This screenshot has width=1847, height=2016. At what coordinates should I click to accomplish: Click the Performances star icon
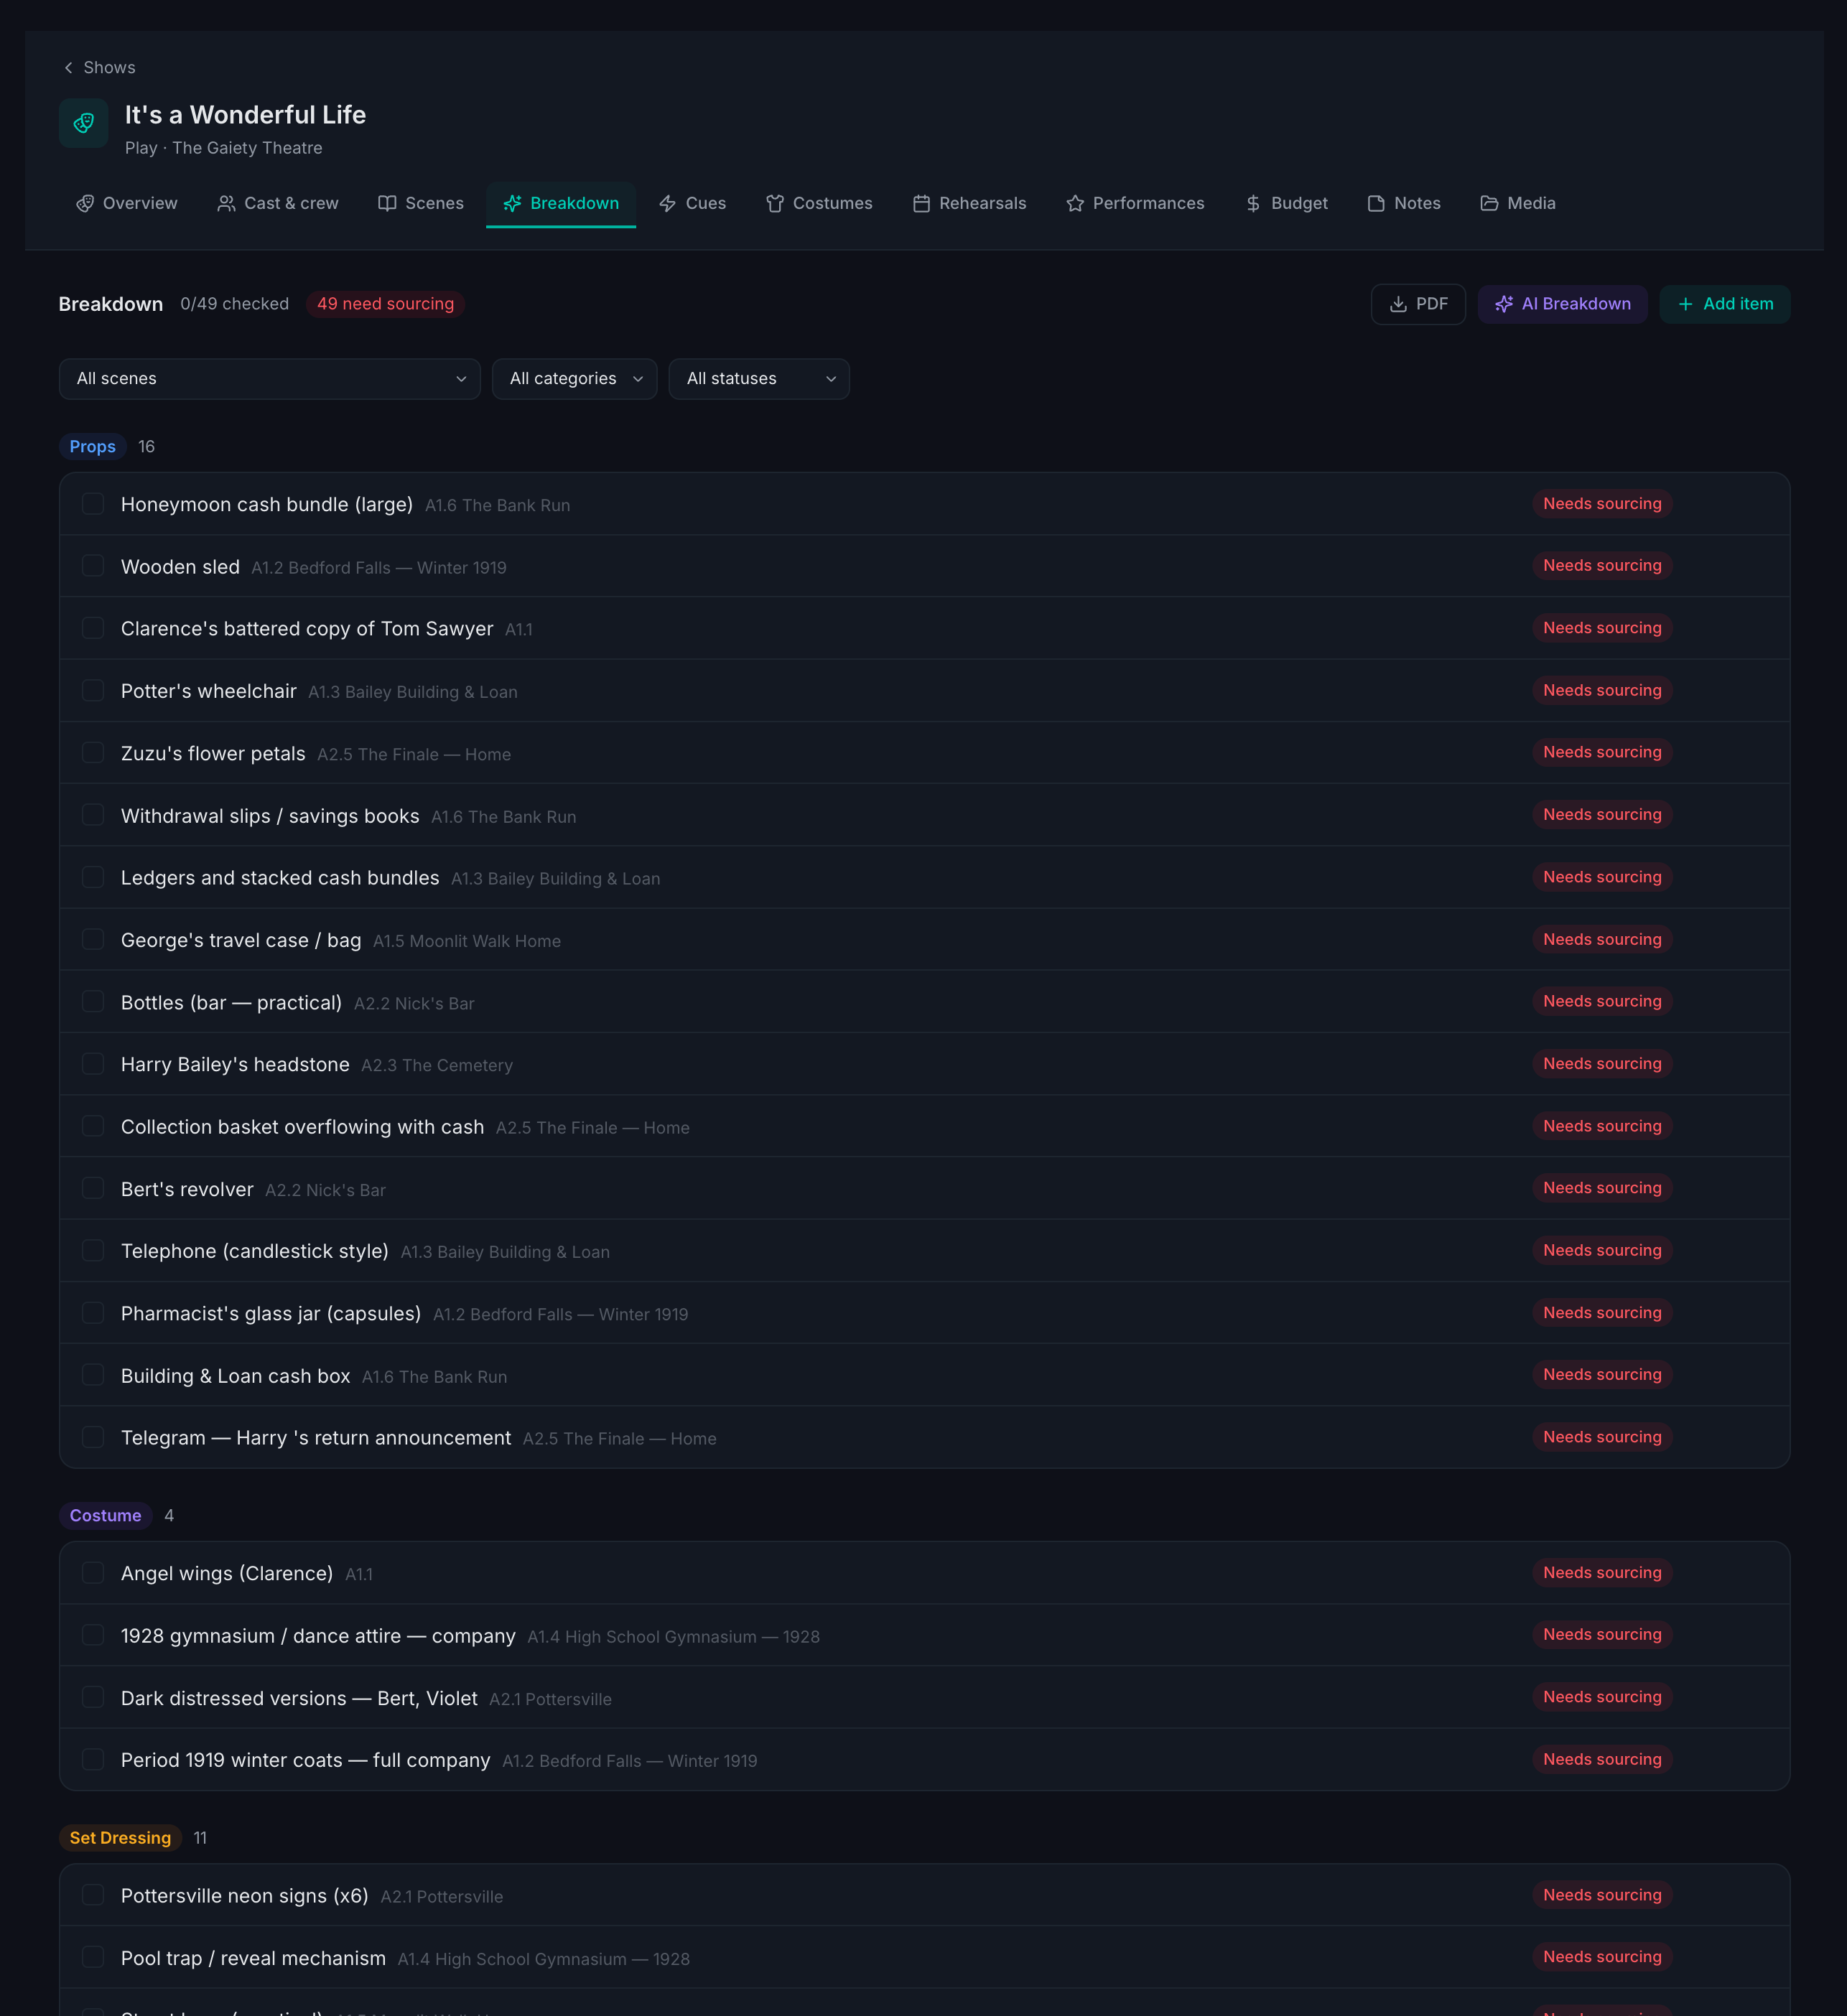(x=1075, y=203)
